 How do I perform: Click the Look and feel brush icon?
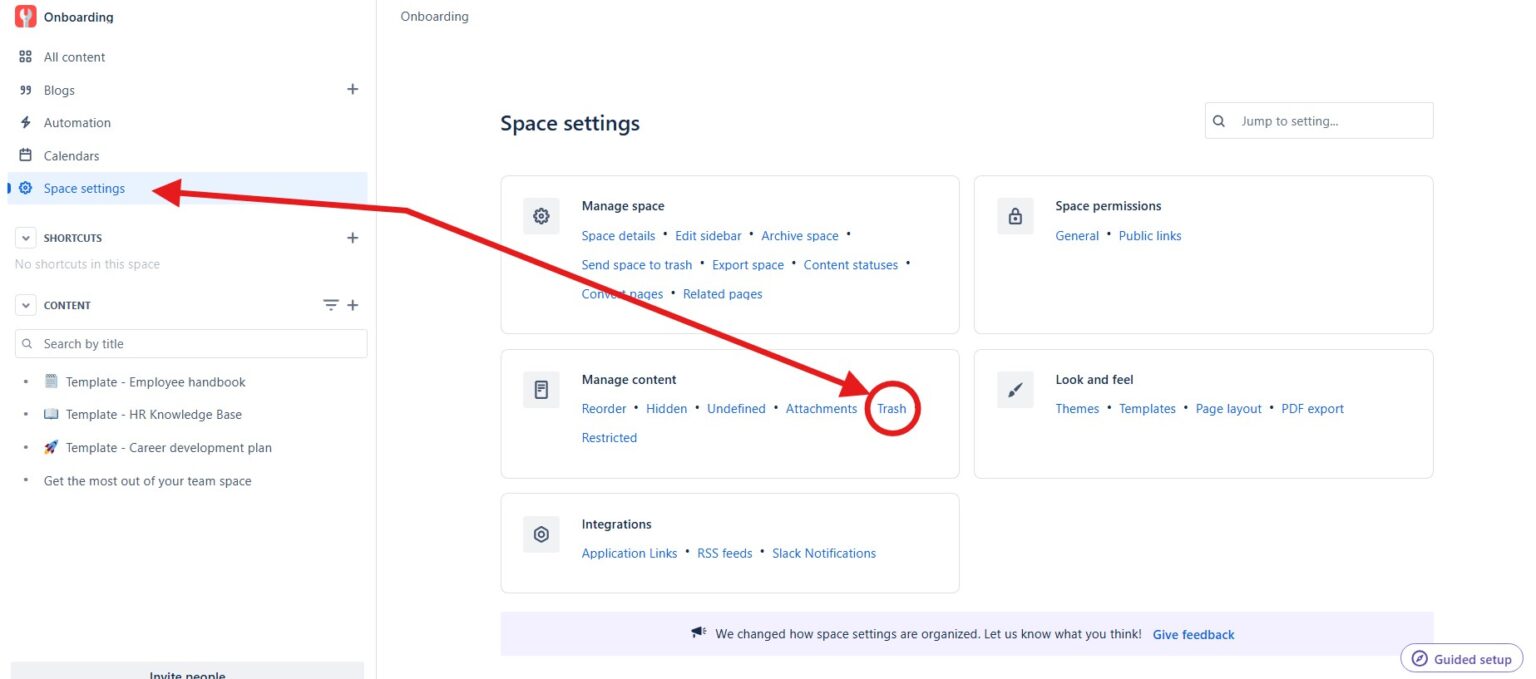(1015, 389)
